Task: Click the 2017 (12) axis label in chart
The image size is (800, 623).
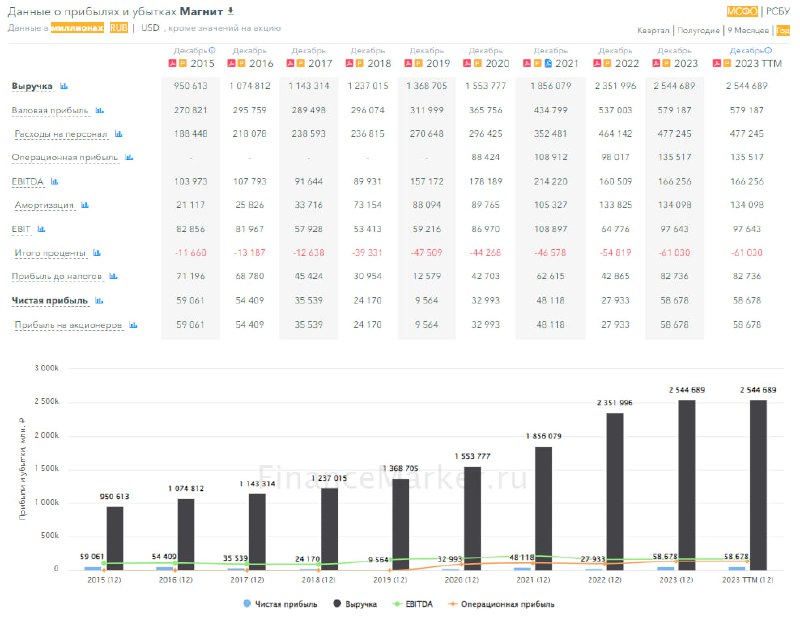Action: click(247, 580)
